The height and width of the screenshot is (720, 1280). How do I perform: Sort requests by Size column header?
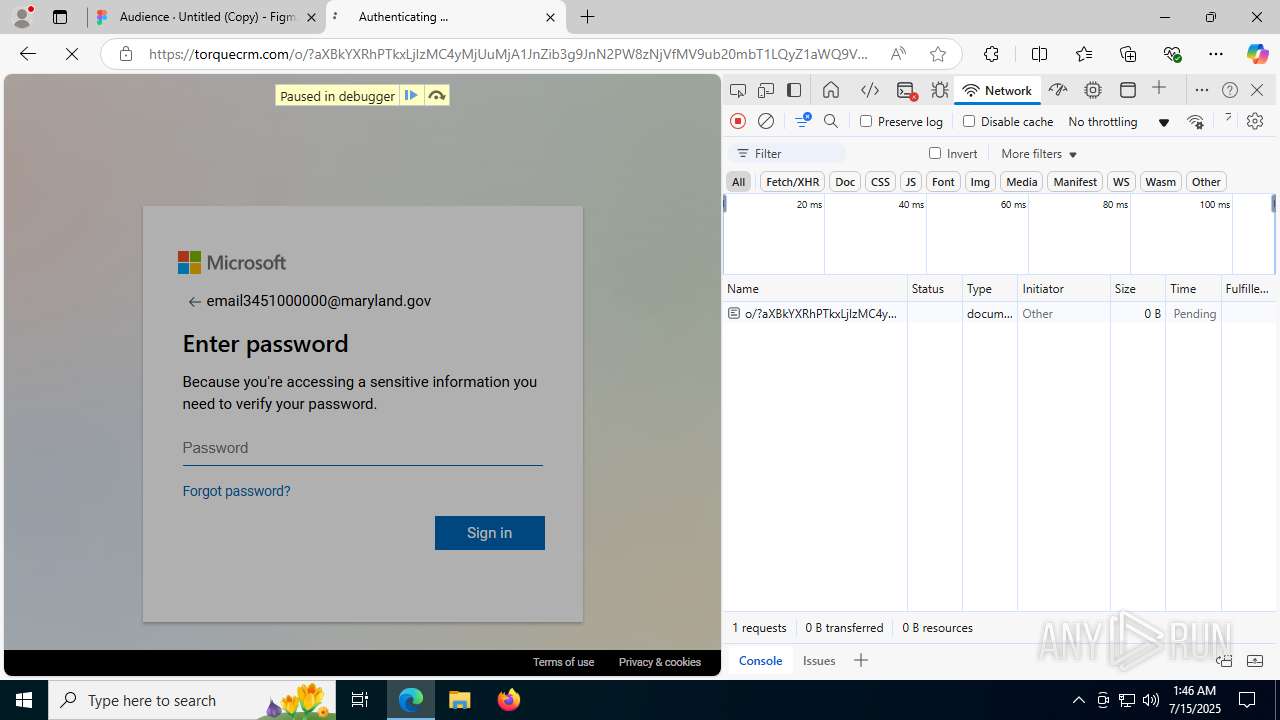[x=1138, y=288]
